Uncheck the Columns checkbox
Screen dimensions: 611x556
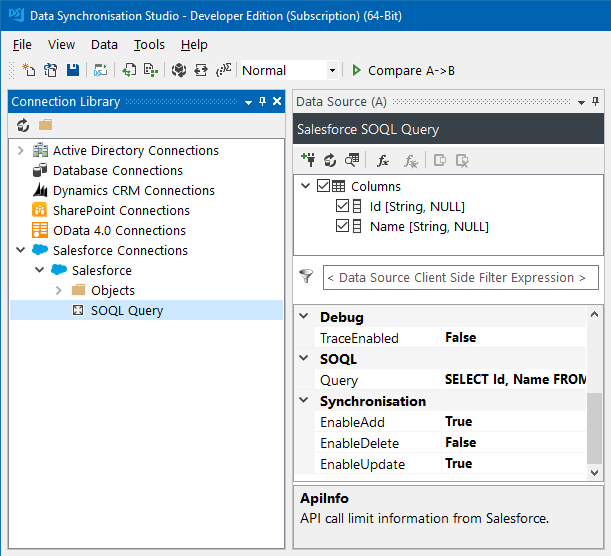point(323,185)
